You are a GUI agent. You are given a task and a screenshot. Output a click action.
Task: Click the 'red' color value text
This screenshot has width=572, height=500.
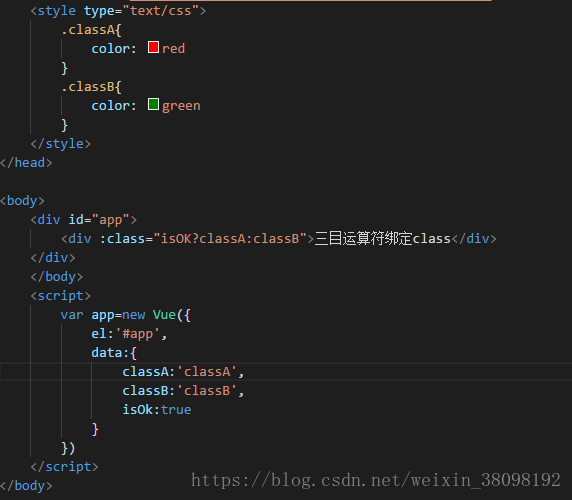coord(174,49)
